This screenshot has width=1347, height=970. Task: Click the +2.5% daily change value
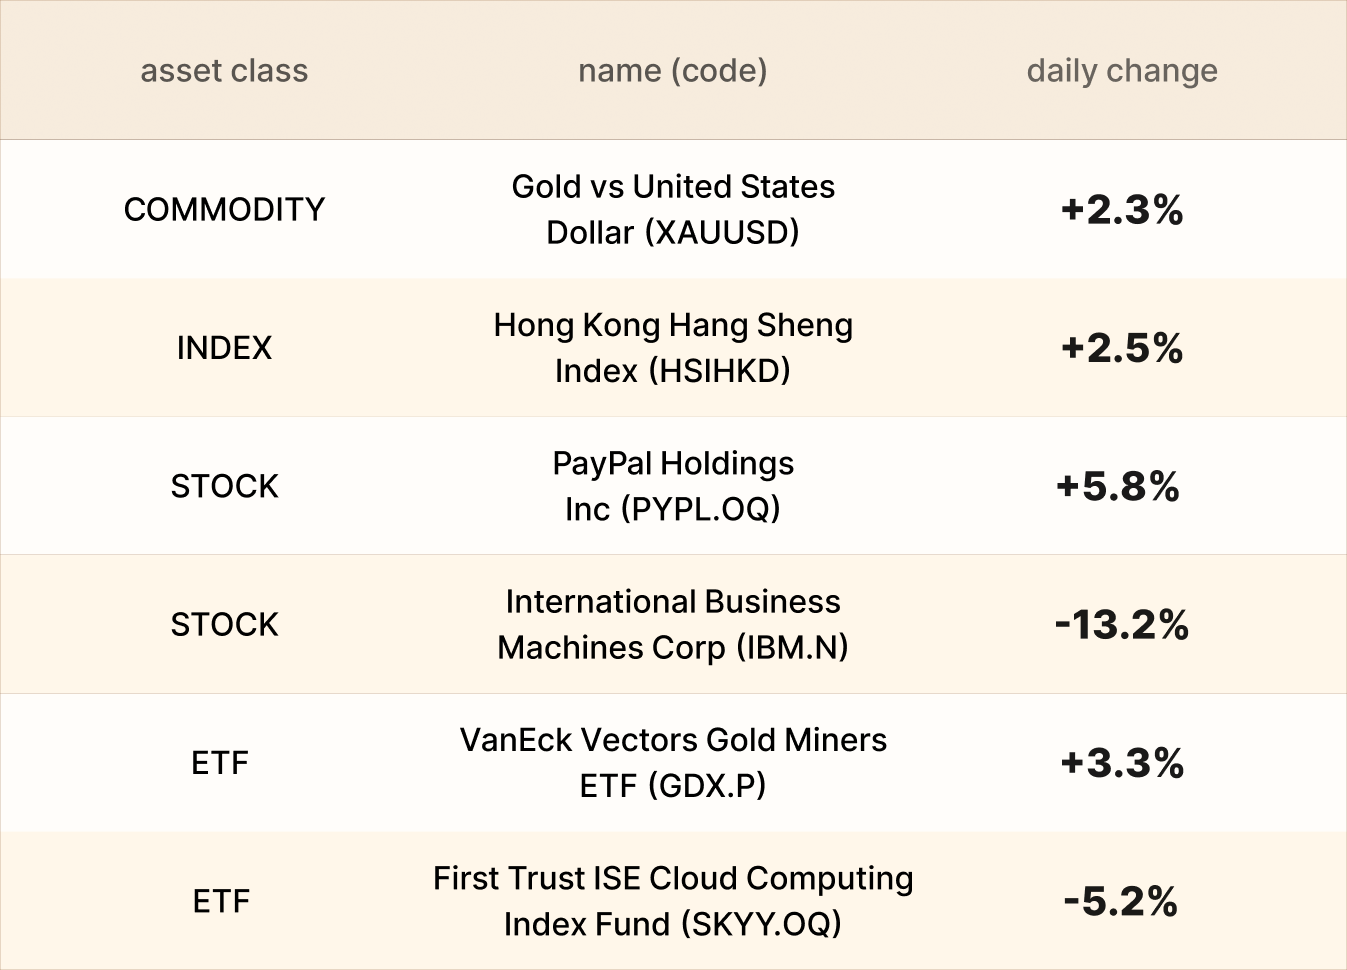(x=1122, y=348)
